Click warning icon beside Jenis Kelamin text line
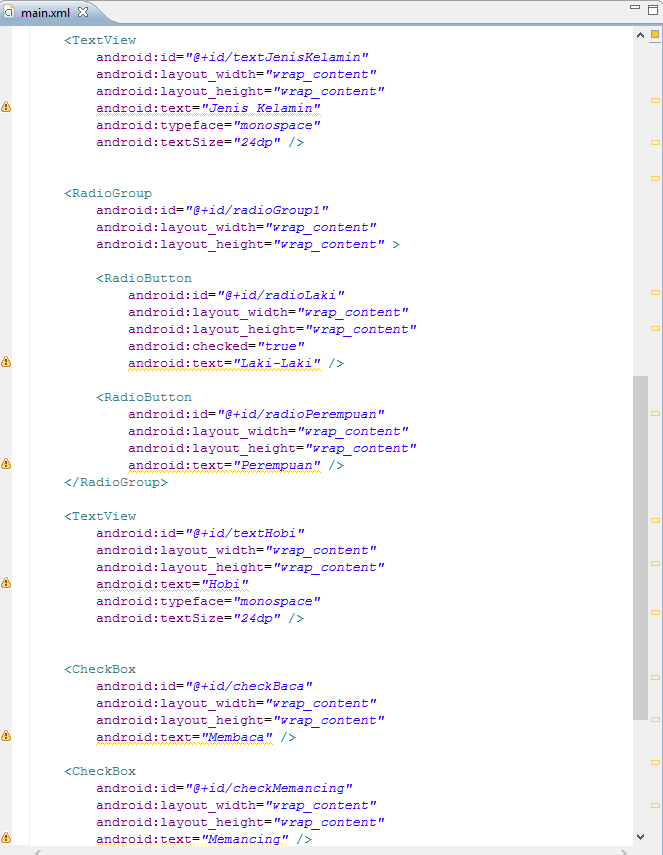The image size is (663, 855). click(6, 106)
